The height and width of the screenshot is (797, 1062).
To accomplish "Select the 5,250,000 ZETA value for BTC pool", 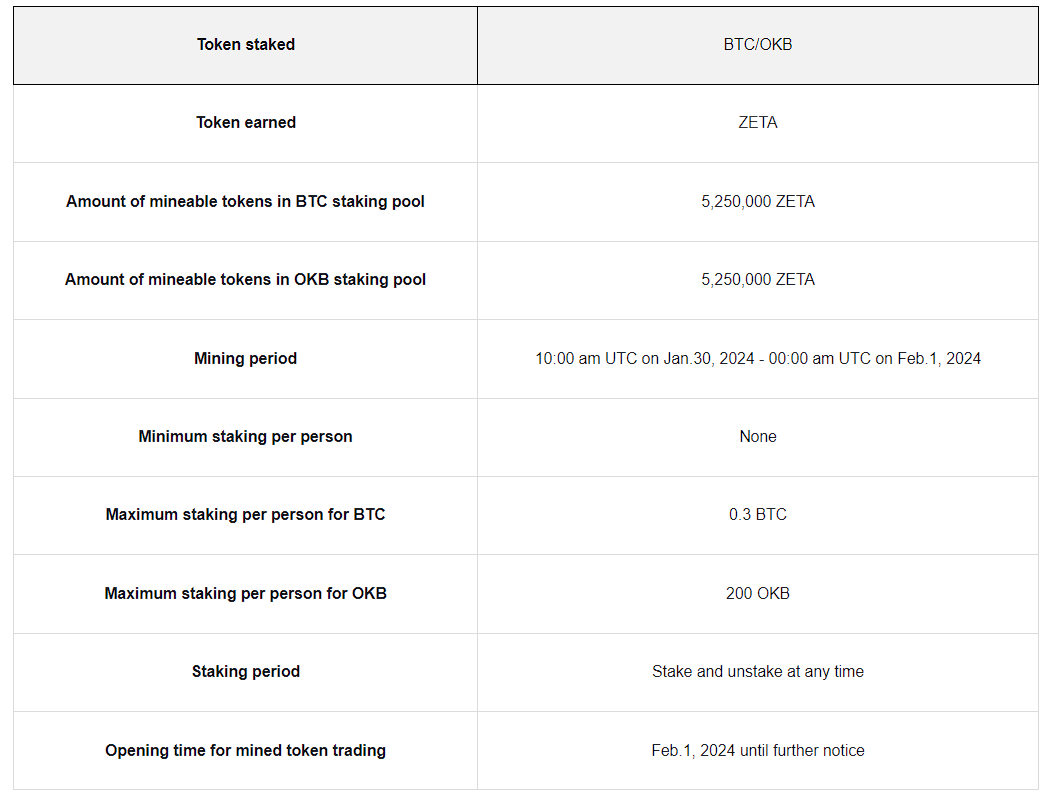I will click(757, 201).
